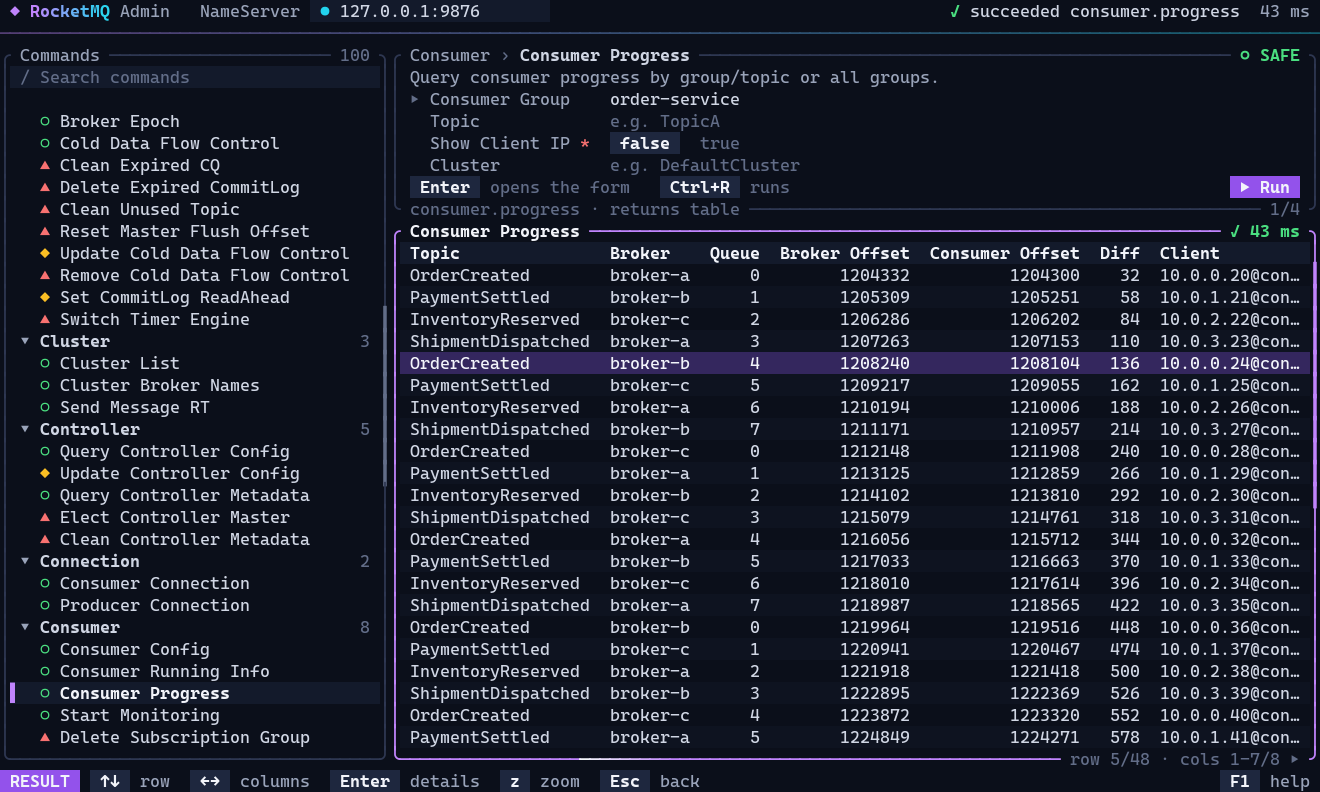The image size is (1320, 792).
Task: Set Show Client IP to true
Action: [720, 144]
